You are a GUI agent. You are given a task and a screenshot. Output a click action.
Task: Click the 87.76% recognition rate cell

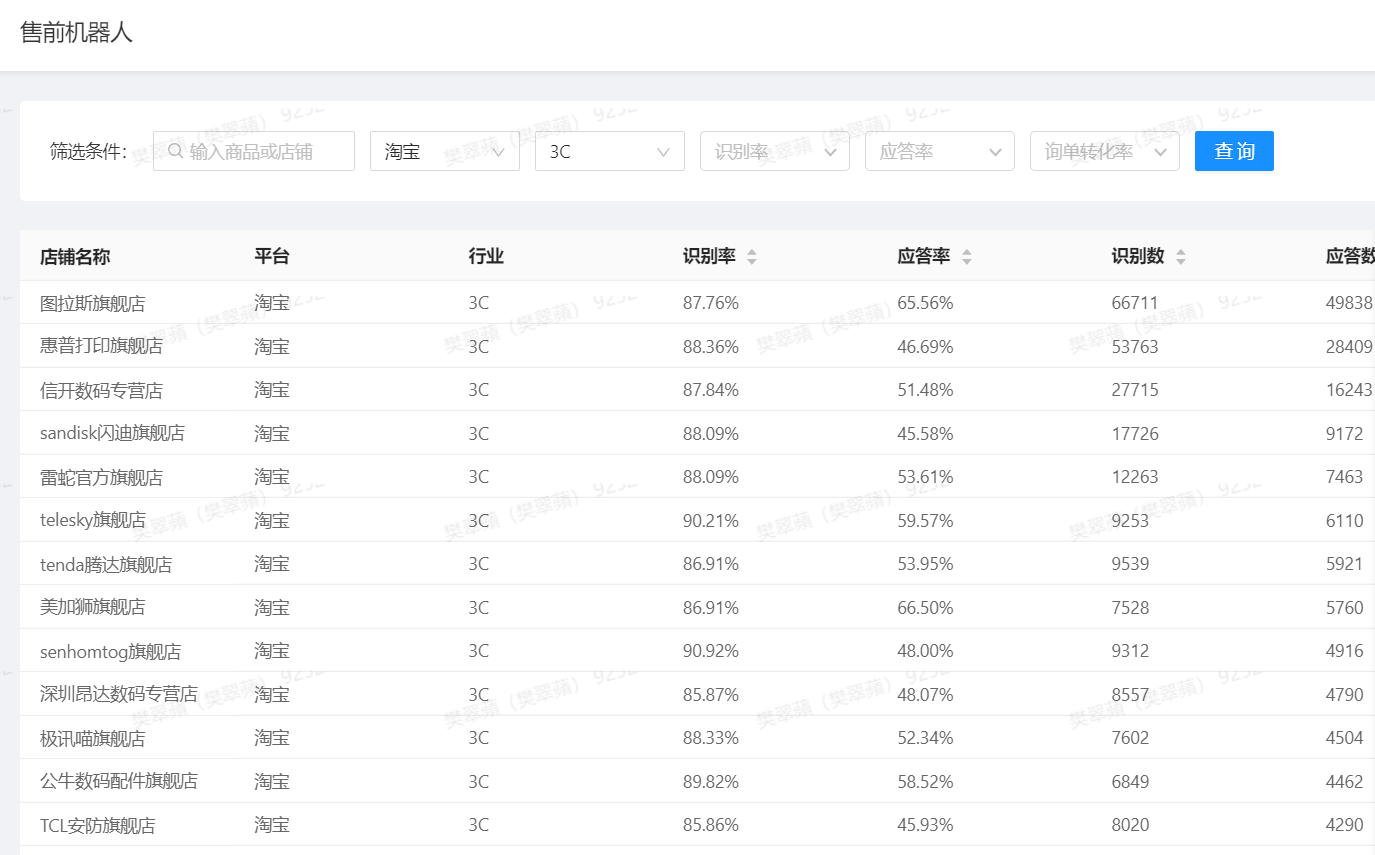(711, 303)
